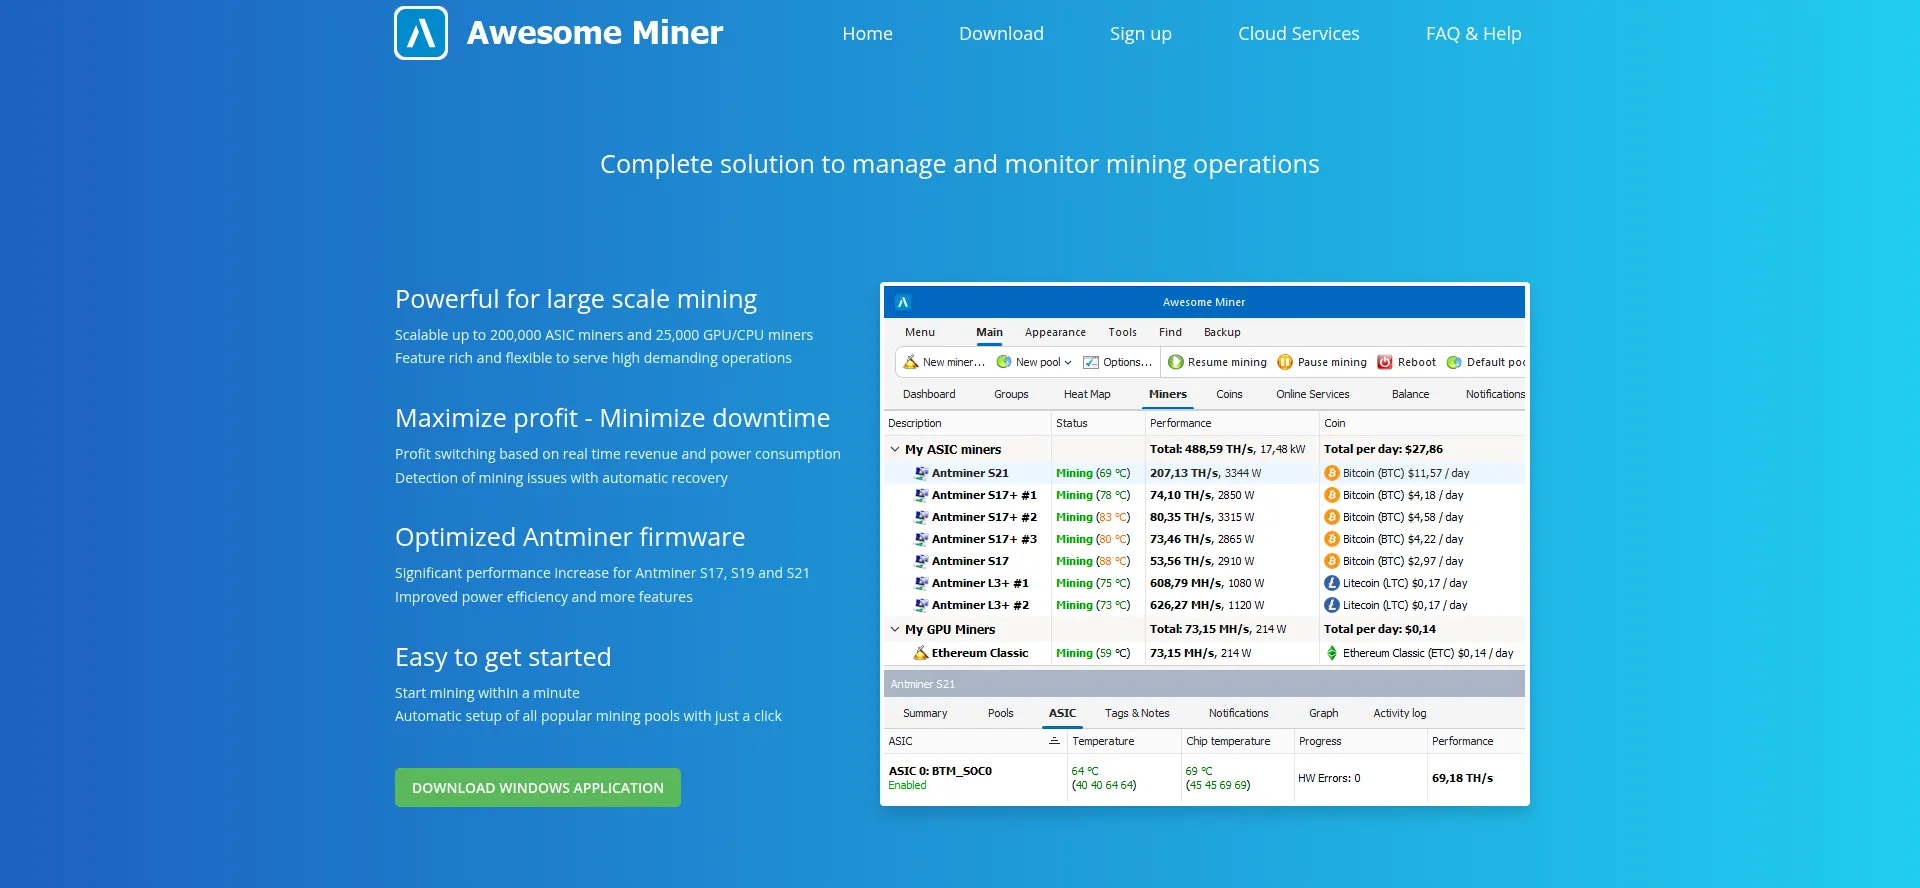The height and width of the screenshot is (888, 1920).
Task: Open the Balance tab
Action: (x=1410, y=394)
